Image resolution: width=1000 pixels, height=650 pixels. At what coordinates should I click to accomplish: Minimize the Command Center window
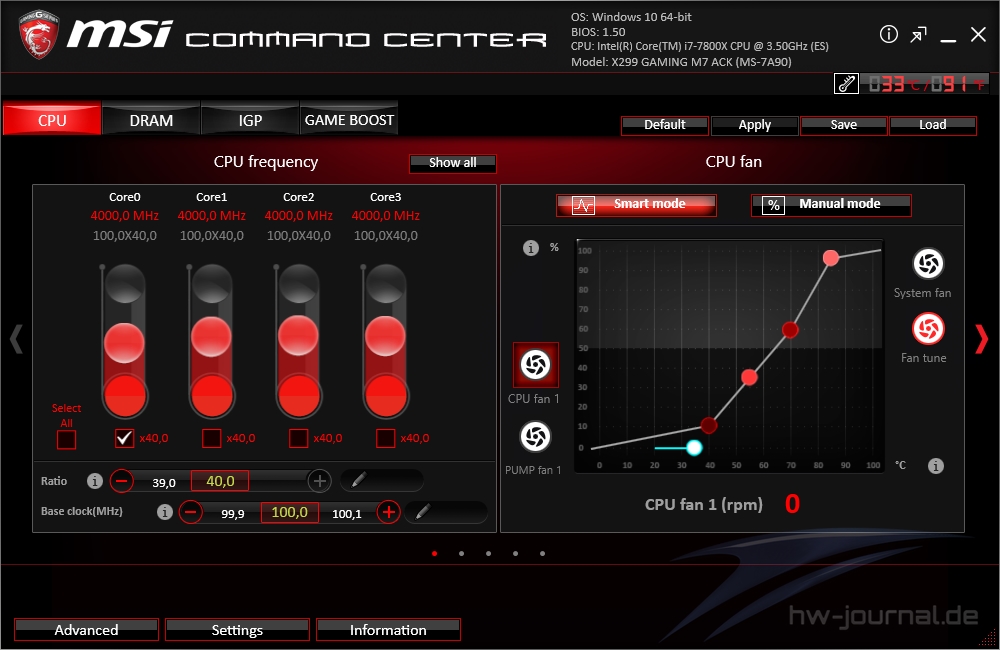[948, 41]
